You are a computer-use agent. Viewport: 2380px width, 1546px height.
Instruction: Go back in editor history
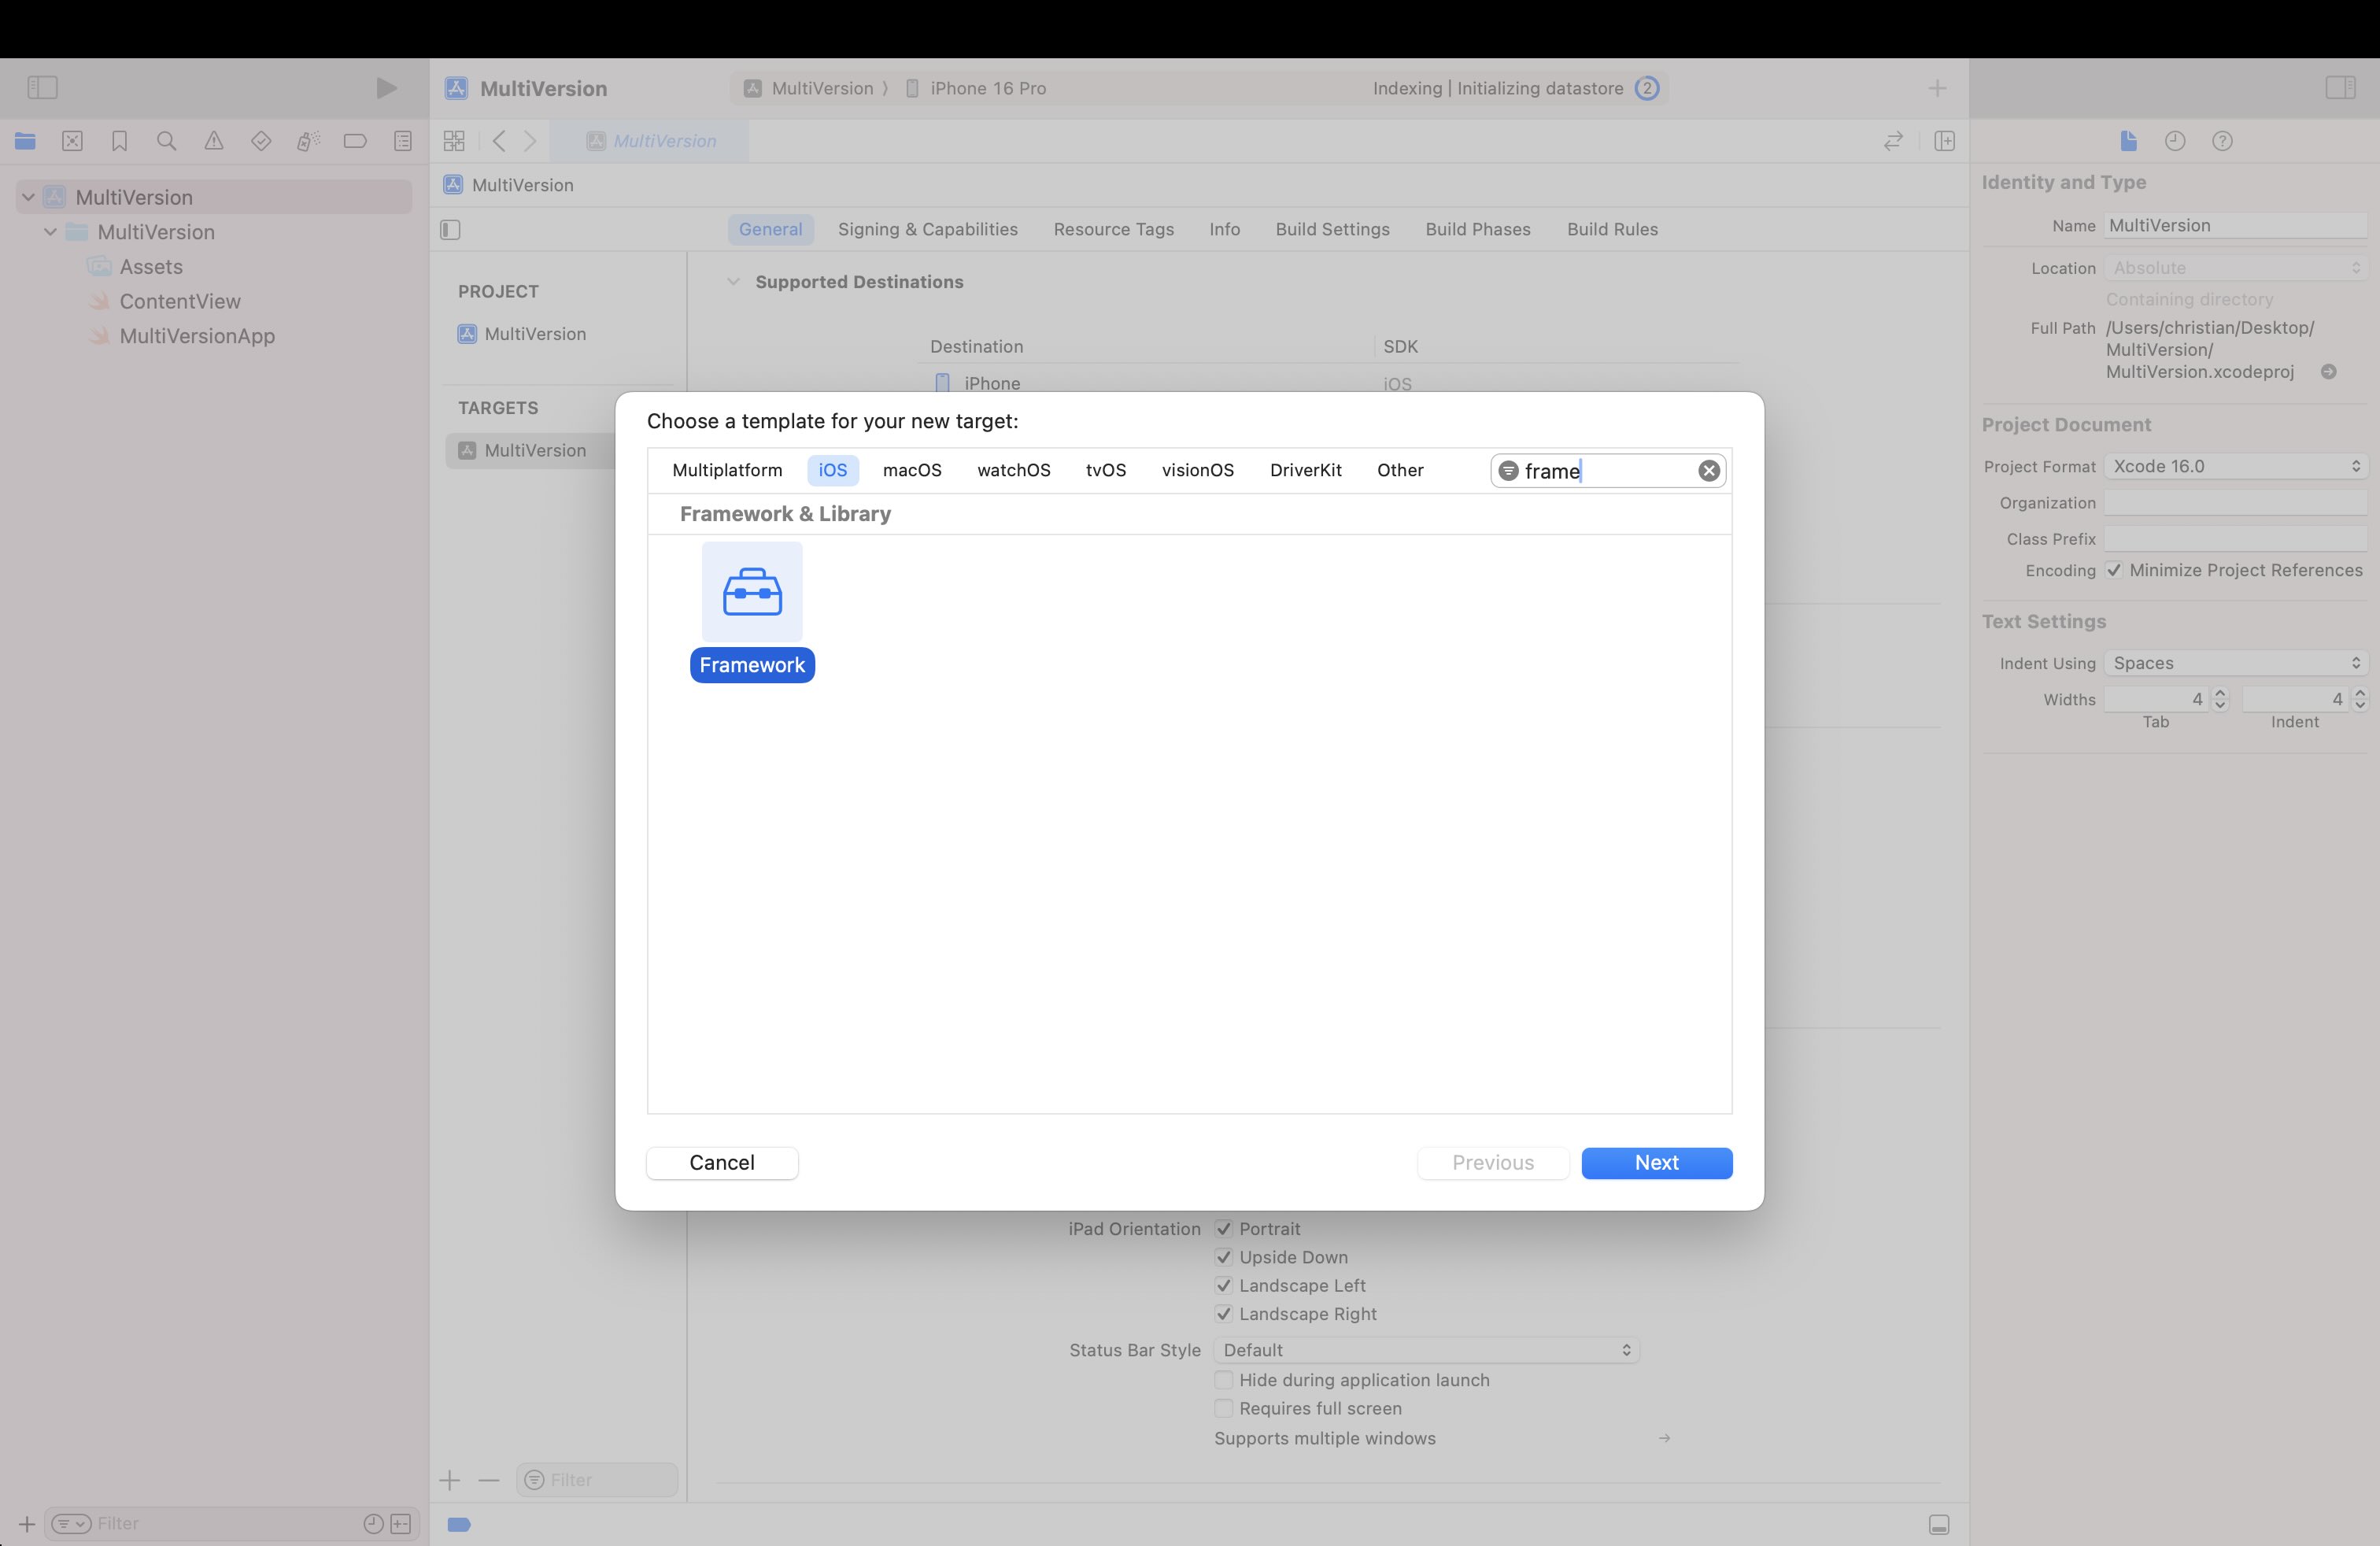[499, 141]
